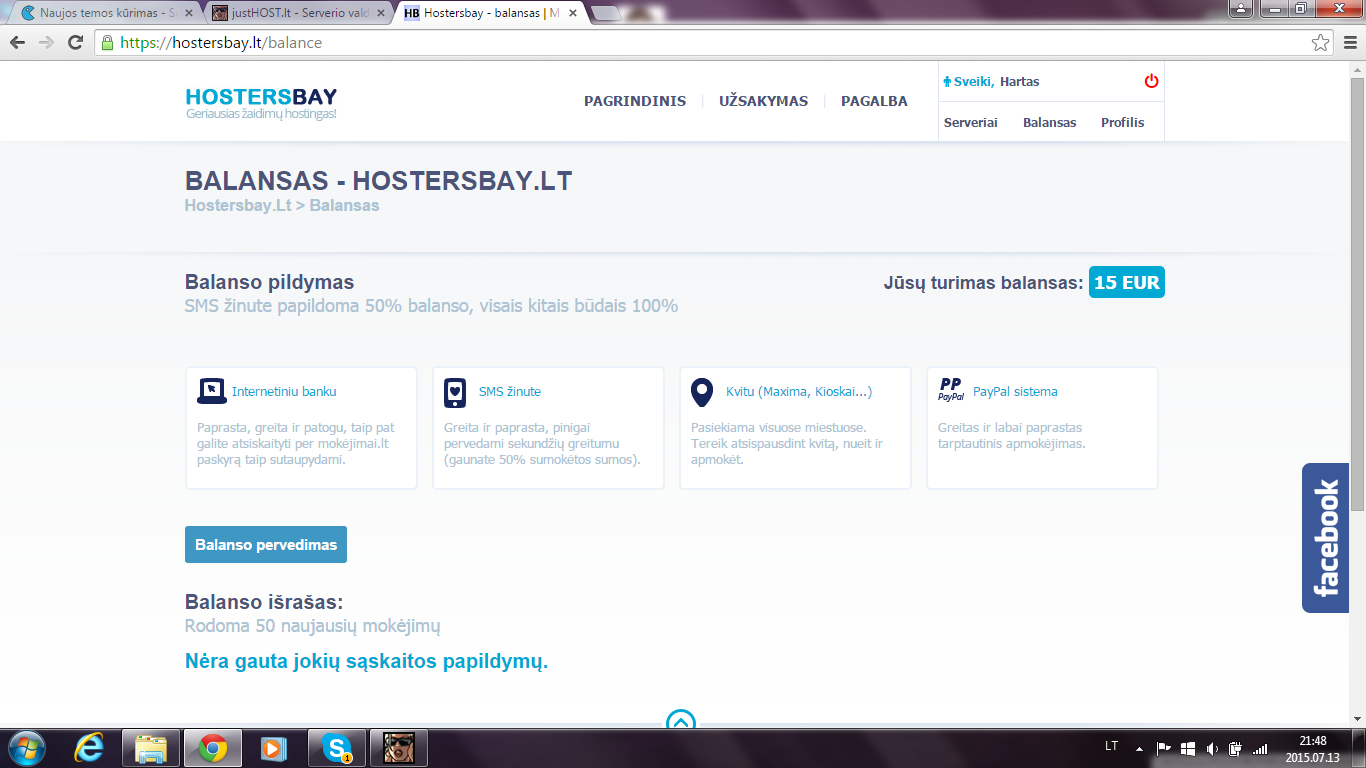Click the SMS žinute payment link

(x=510, y=391)
